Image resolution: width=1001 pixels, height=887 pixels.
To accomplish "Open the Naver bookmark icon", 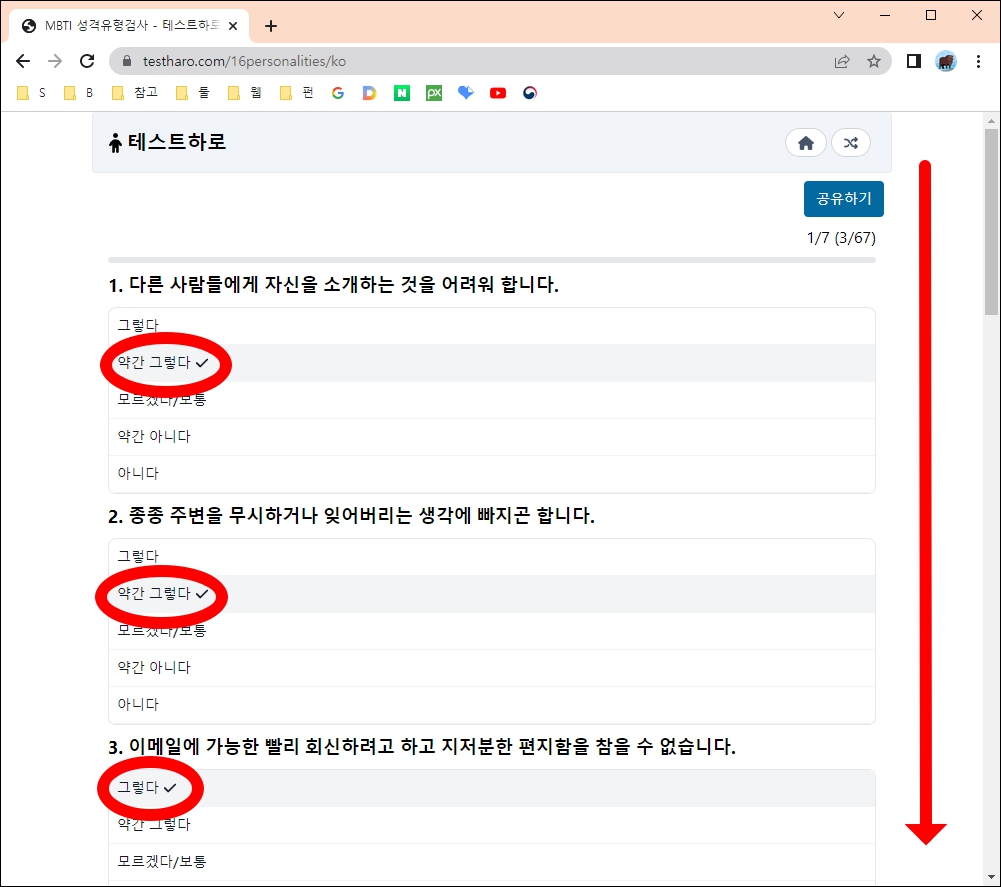I will [x=401, y=92].
